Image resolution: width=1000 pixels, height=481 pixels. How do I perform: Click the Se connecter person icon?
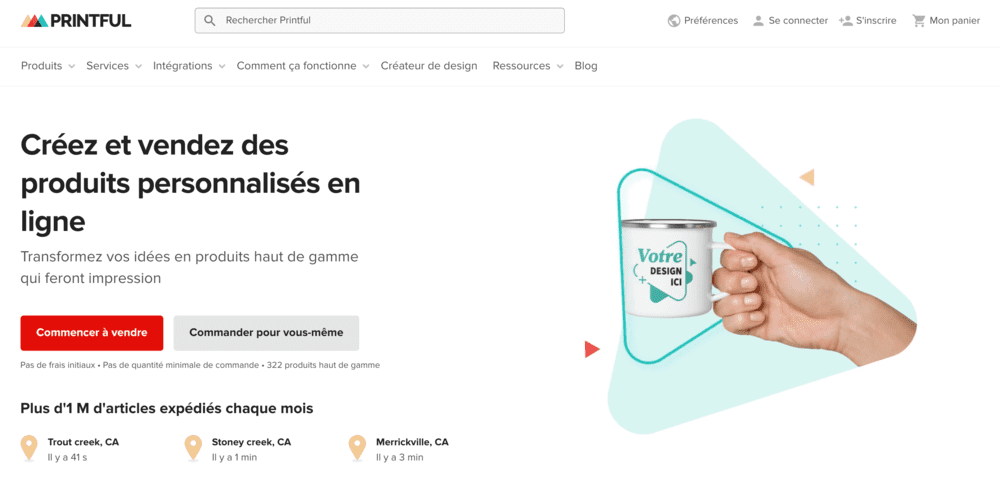tap(758, 20)
